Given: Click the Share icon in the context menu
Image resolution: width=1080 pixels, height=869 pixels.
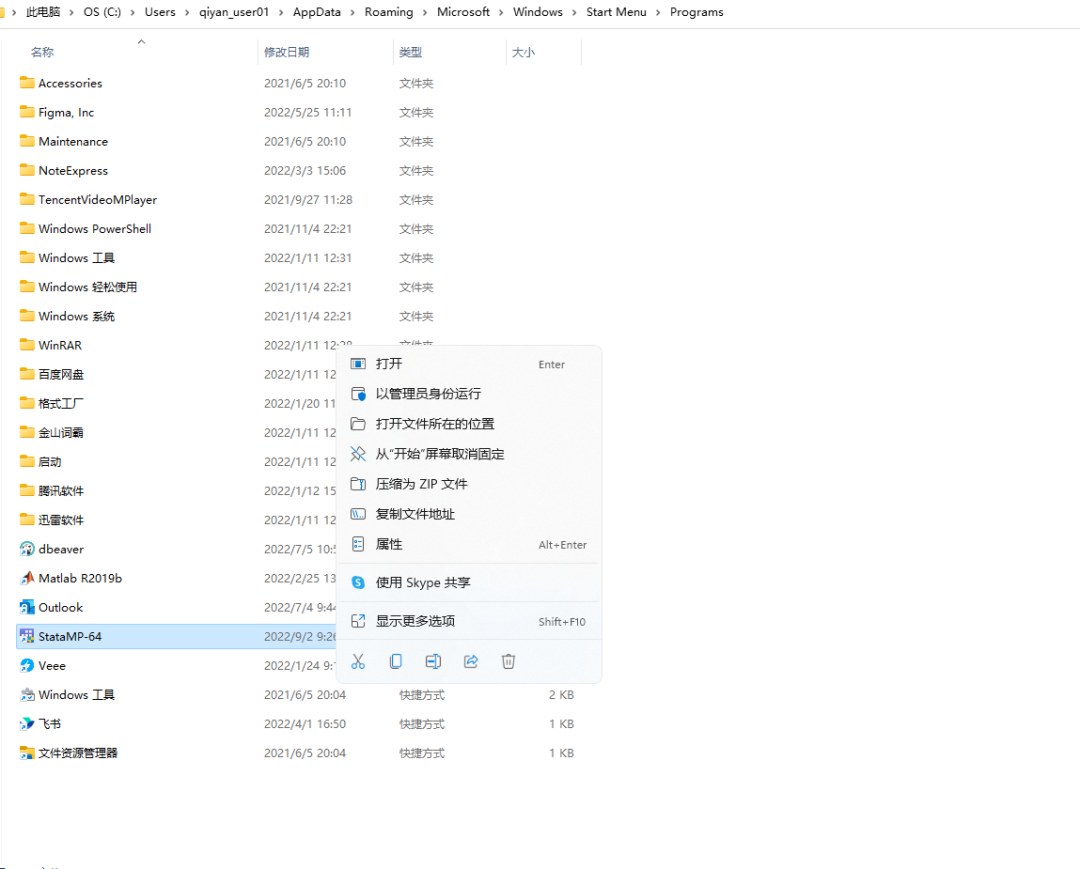Looking at the screenshot, I should pyautogui.click(x=470, y=661).
